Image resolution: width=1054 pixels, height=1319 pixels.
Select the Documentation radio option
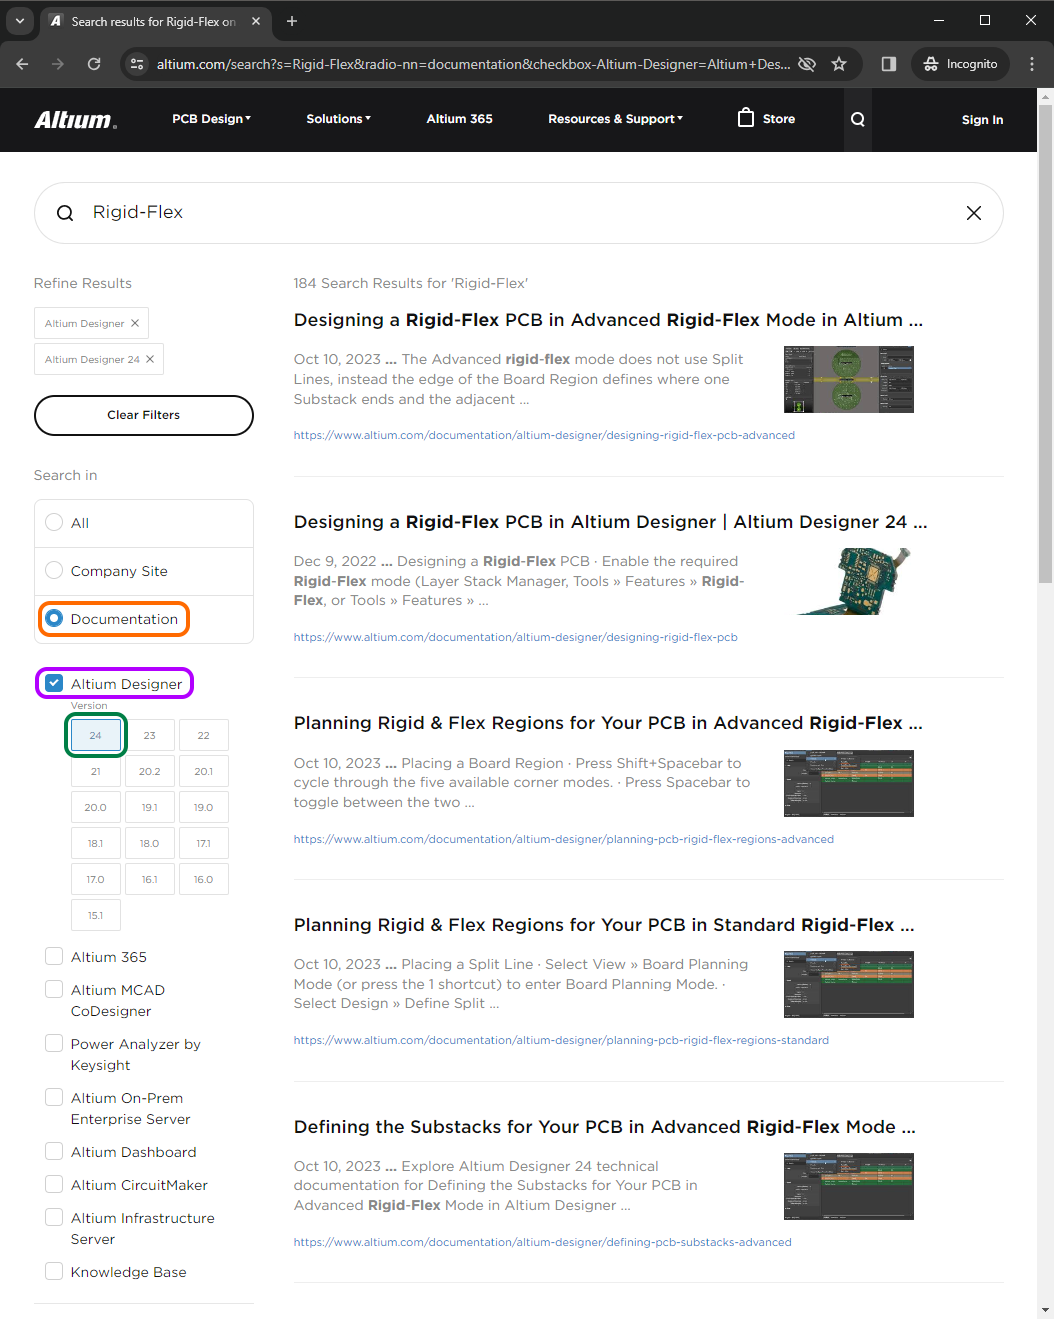(54, 619)
